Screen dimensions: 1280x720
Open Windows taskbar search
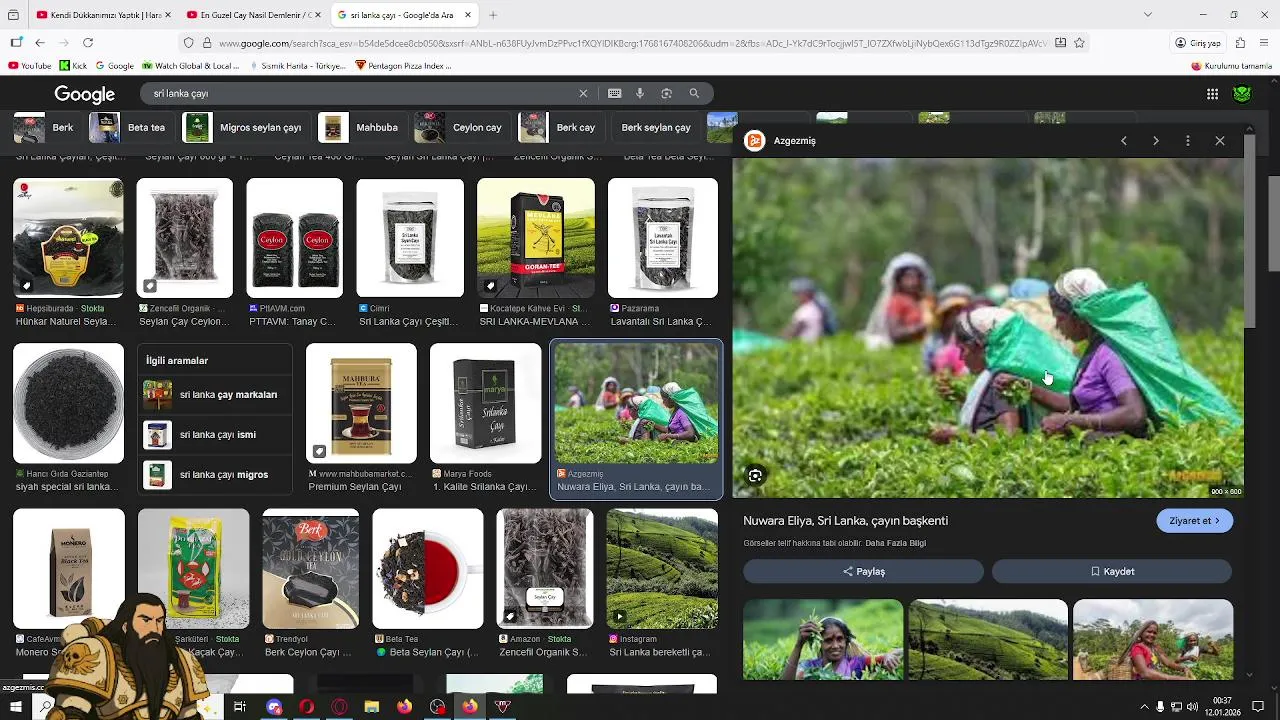[45, 706]
